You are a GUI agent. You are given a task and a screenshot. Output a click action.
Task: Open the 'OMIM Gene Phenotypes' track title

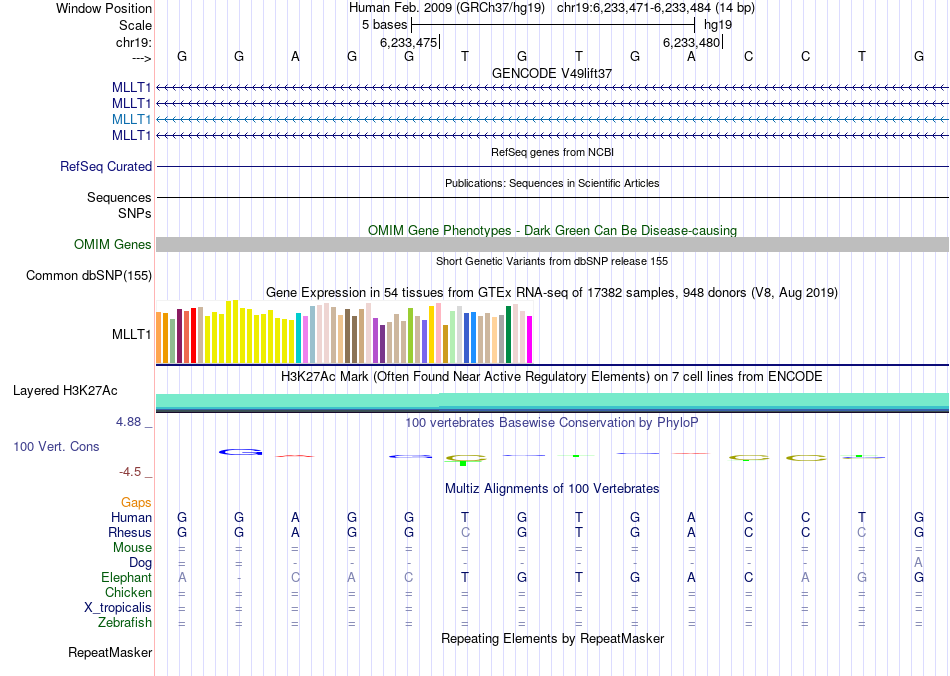[552, 230]
